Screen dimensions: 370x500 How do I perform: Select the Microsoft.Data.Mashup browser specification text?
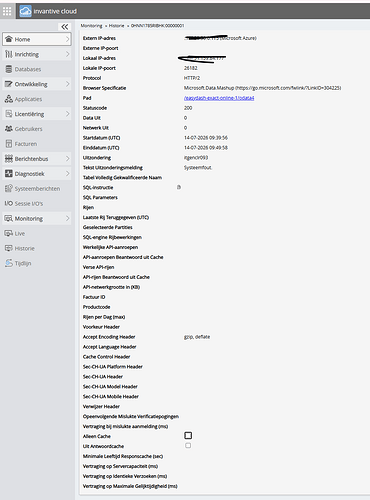[x=262, y=88]
